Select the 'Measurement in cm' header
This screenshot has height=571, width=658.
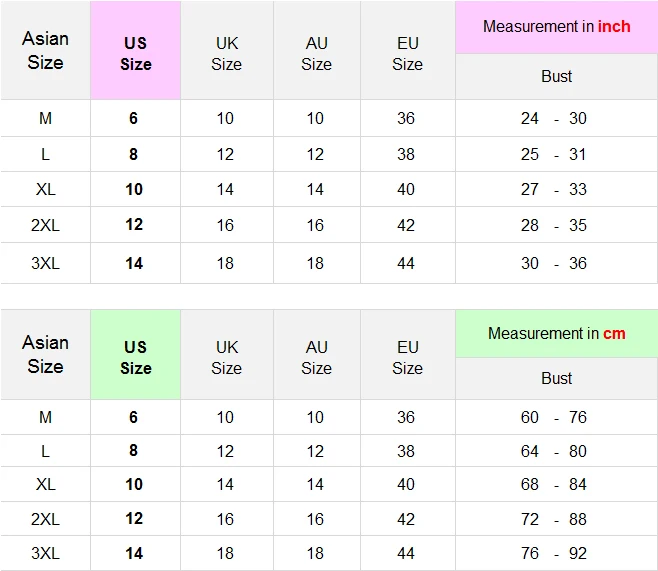point(556,334)
